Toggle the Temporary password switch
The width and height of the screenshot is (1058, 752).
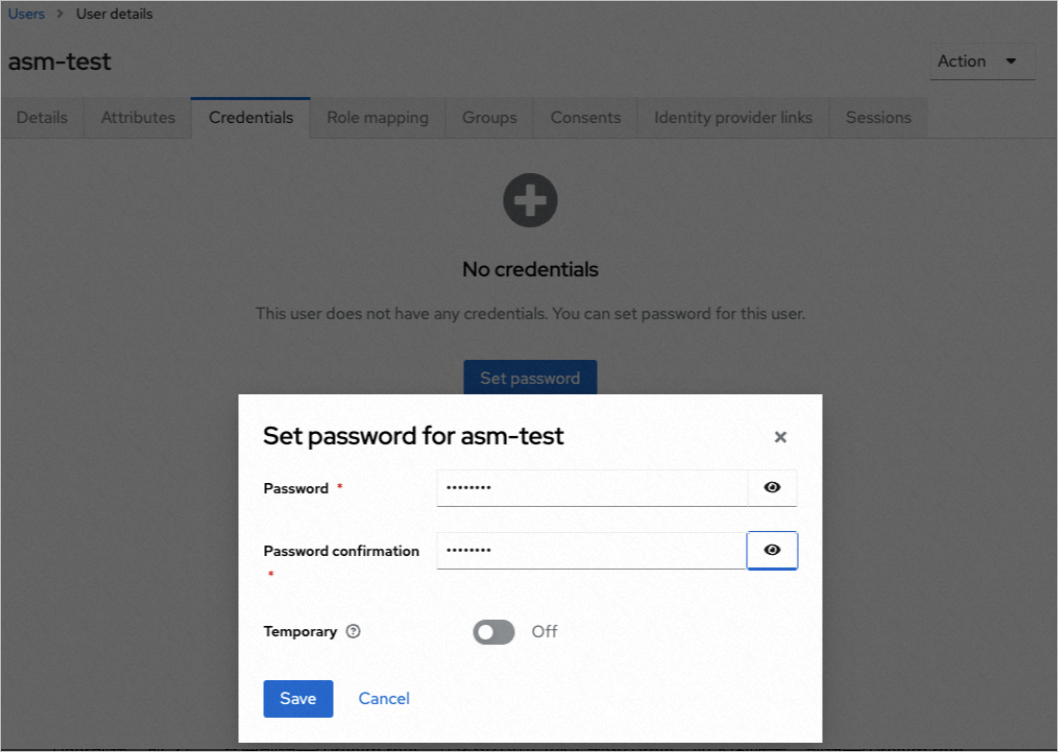pos(494,632)
